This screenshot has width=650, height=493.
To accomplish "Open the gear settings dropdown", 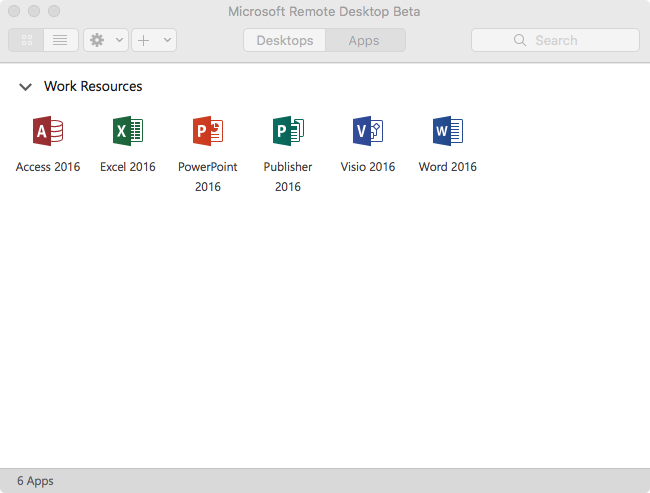I will point(106,40).
